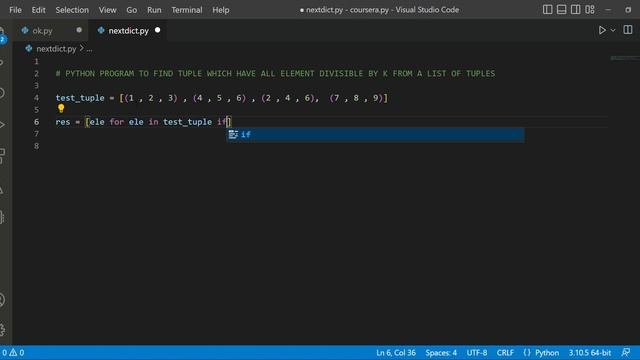The image size is (640, 360).
Task: Click the feedback icon in status bar
Action: (626, 352)
